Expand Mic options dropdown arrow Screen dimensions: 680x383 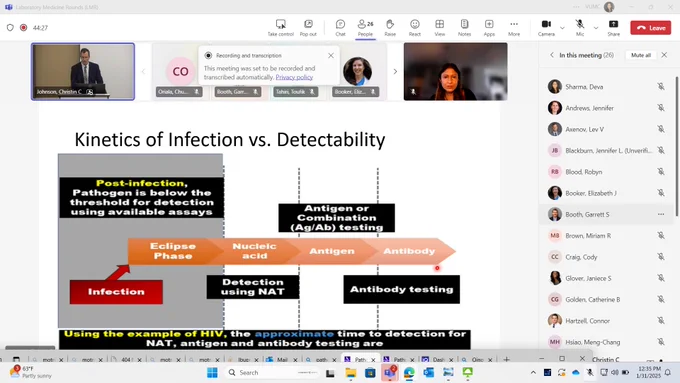coord(596,28)
